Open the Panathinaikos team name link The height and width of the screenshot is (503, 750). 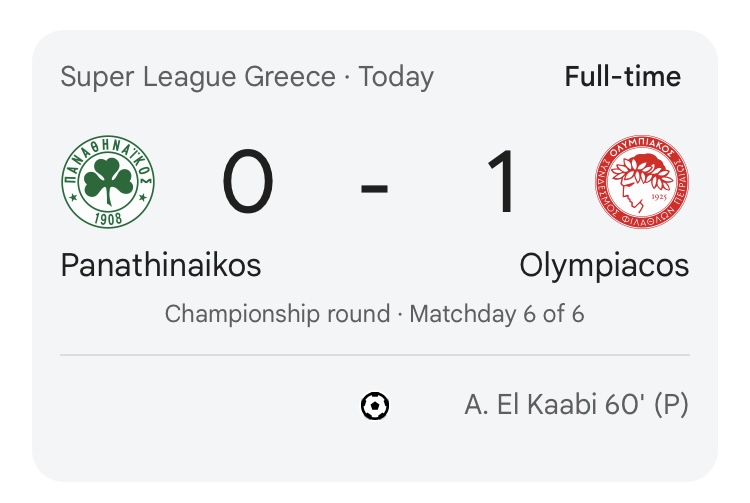(x=161, y=265)
